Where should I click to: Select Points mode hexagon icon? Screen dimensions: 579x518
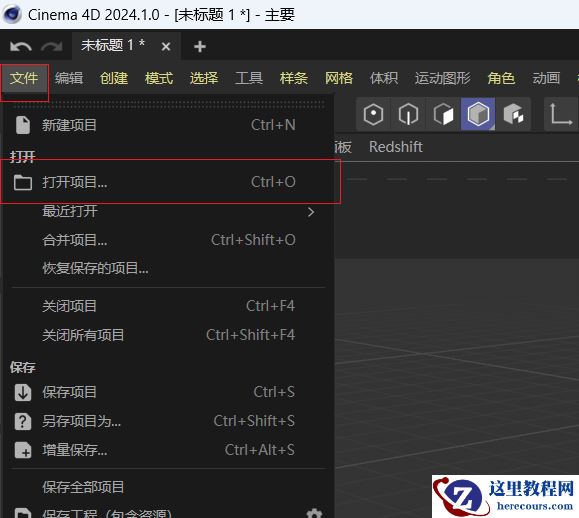373,114
